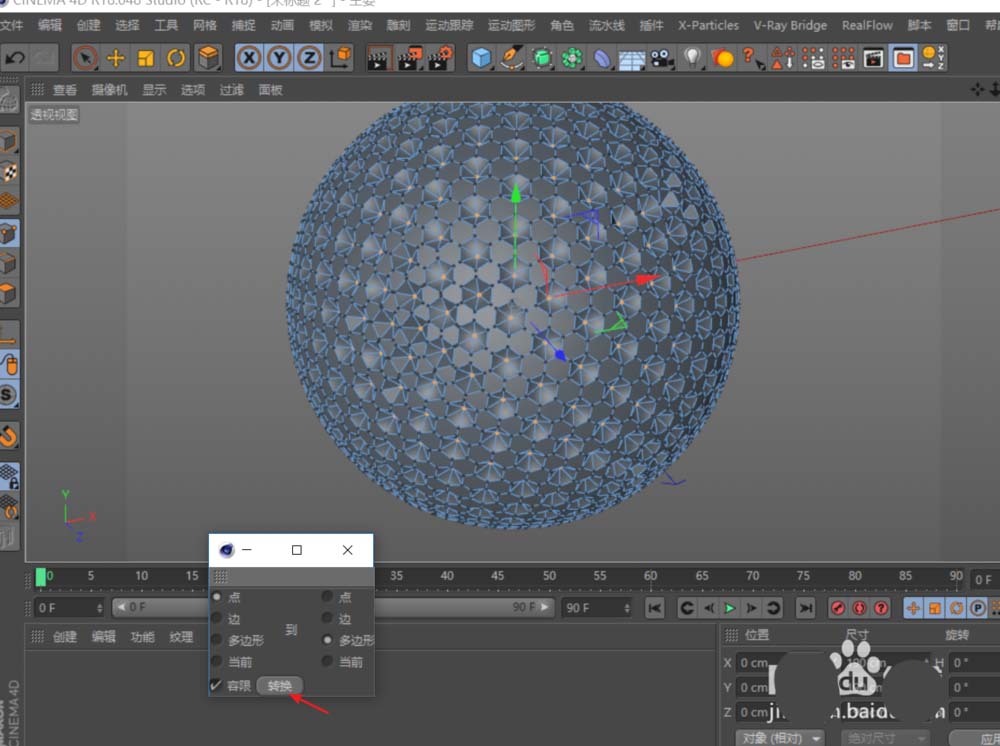Select the Move tool in the toolbar

pyautogui.click(x=116, y=58)
